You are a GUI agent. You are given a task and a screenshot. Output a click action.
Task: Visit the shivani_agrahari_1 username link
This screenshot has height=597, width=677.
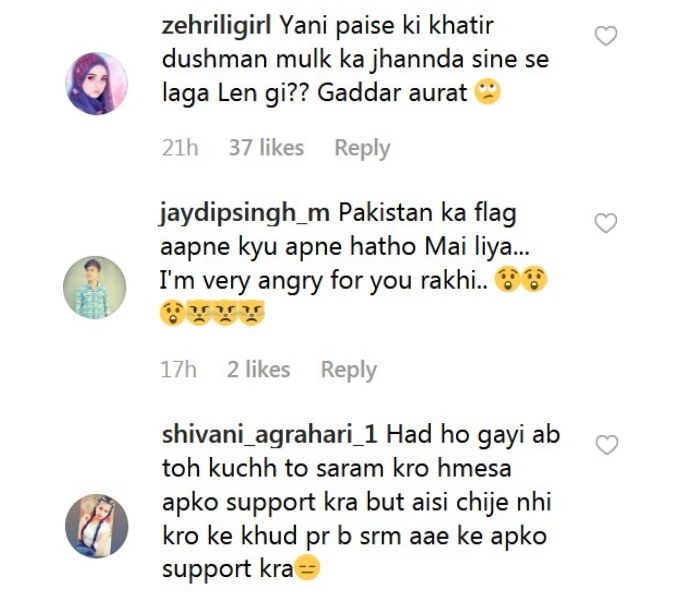[269, 435]
